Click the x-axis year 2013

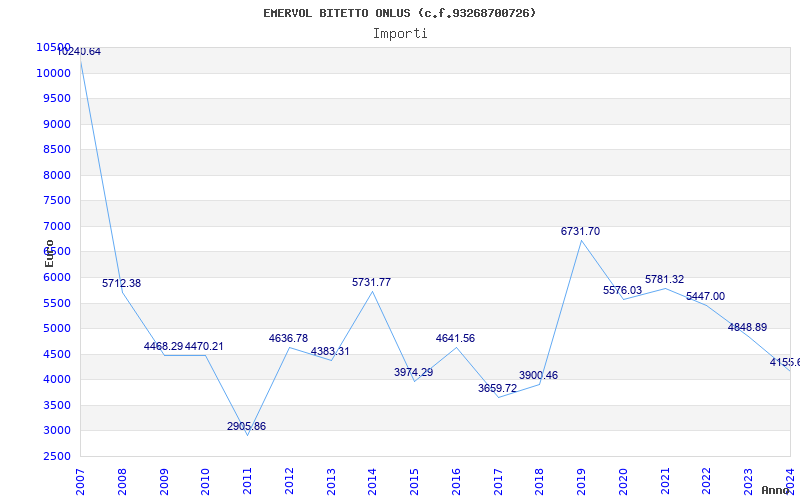331,482
